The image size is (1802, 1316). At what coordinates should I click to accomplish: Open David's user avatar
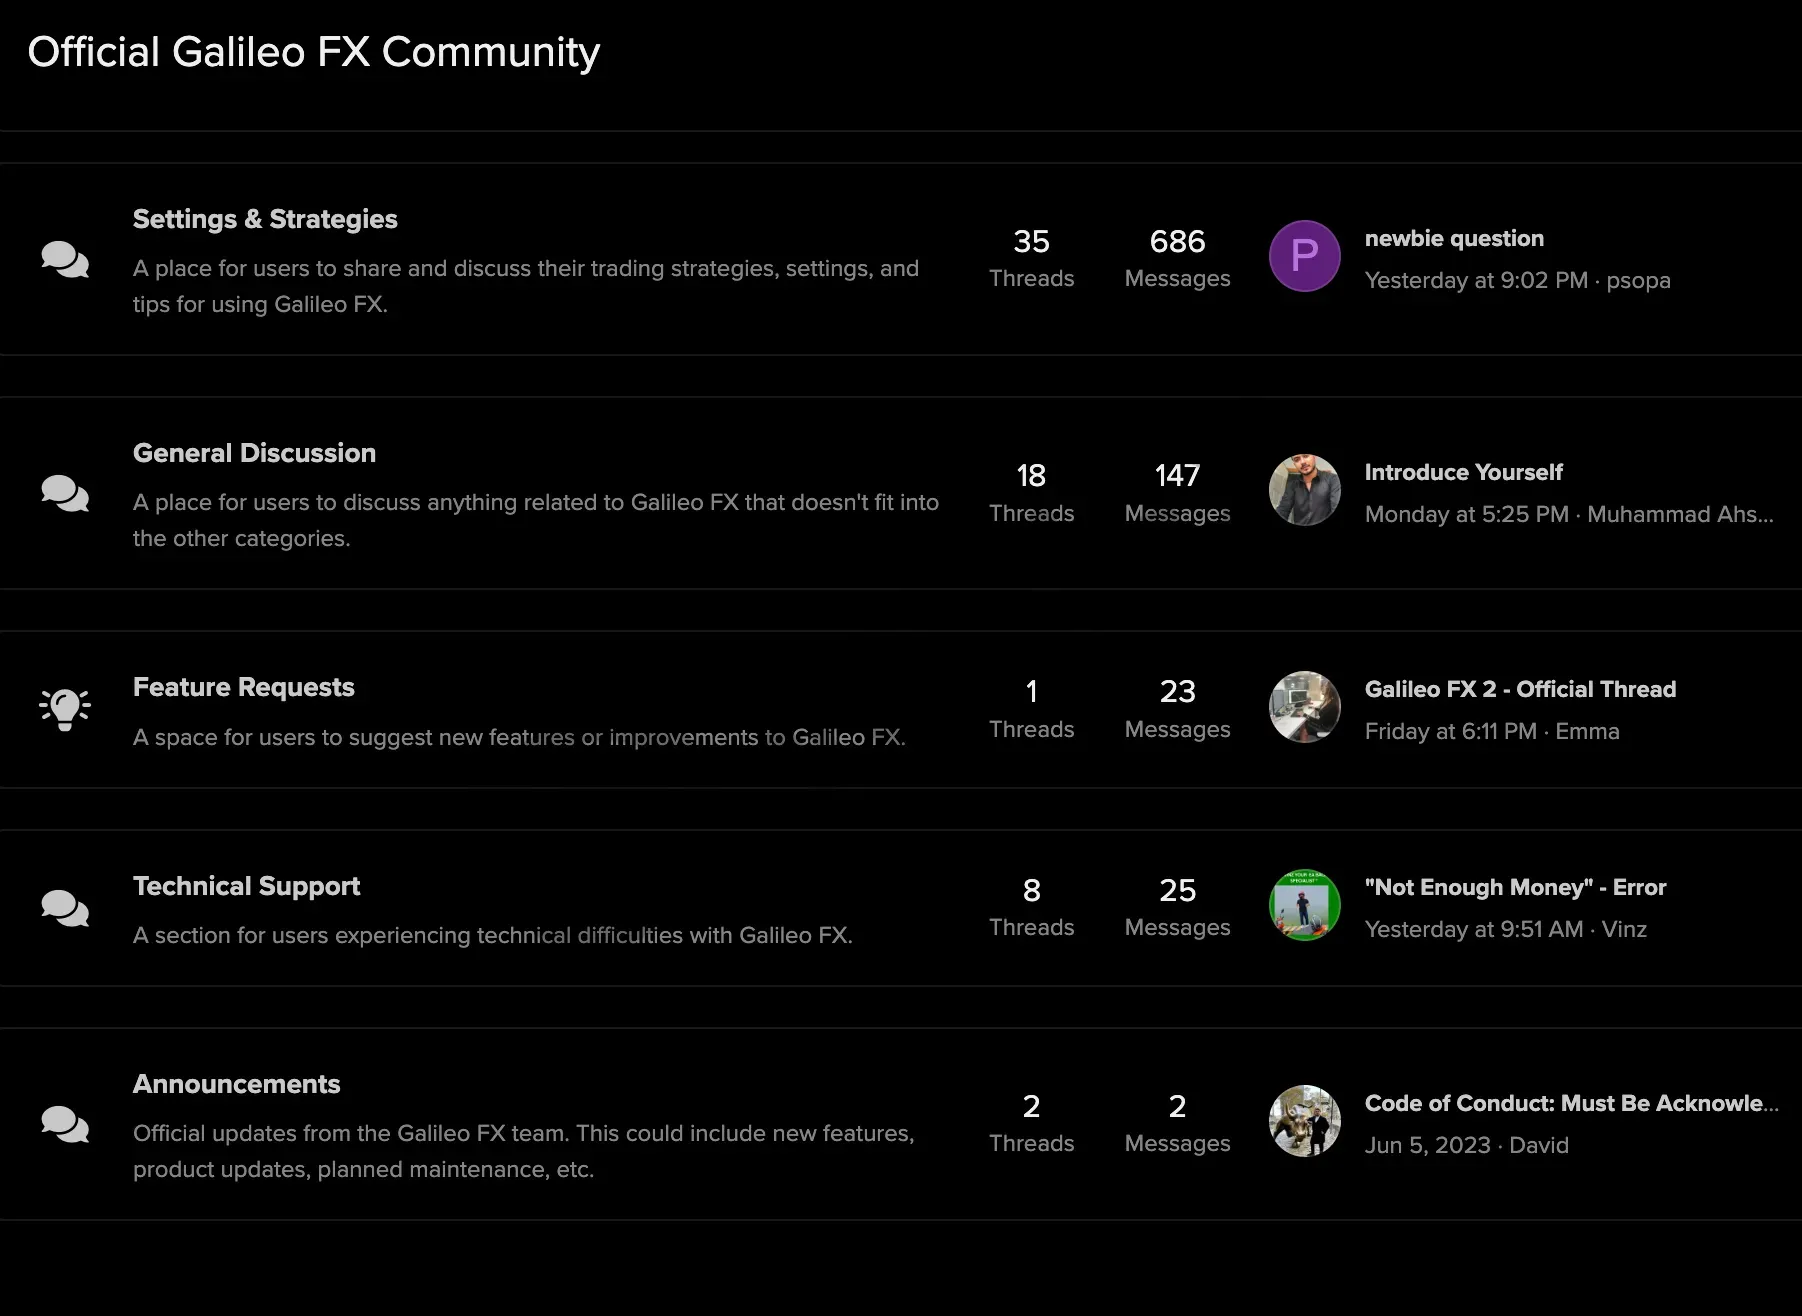point(1305,1121)
